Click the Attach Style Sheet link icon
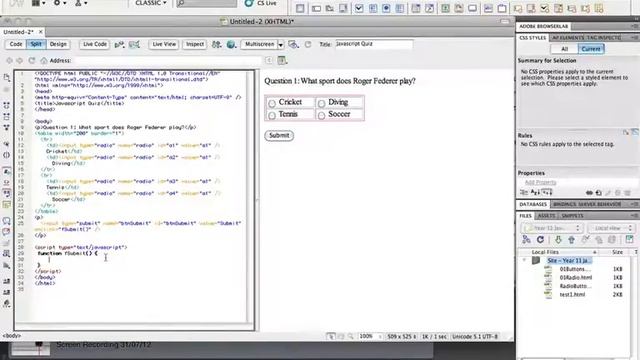This screenshot has height=360, width=640. coord(589,193)
